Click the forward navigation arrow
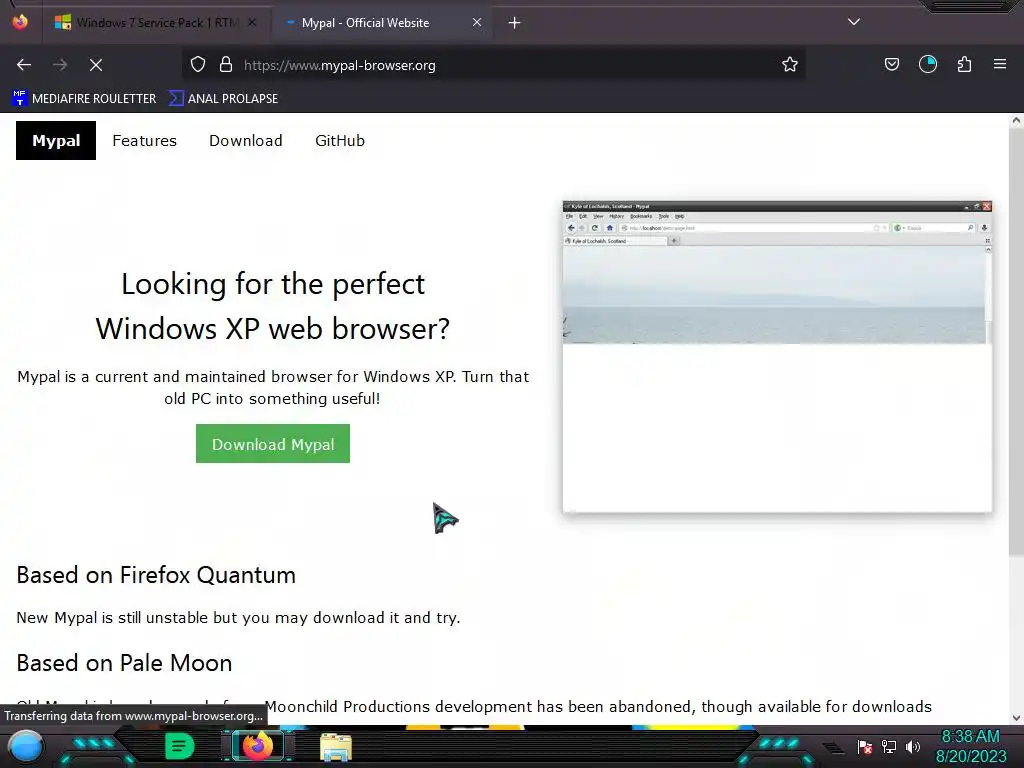 tap(60, 65)
